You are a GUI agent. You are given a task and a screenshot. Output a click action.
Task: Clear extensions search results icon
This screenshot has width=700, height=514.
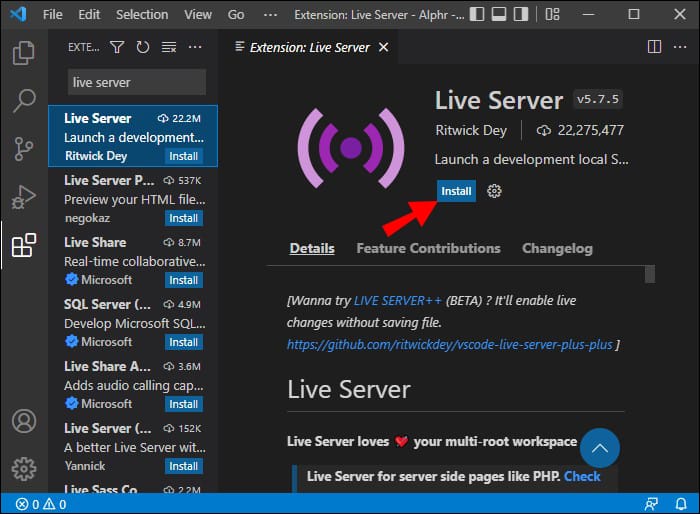[169, 47]
